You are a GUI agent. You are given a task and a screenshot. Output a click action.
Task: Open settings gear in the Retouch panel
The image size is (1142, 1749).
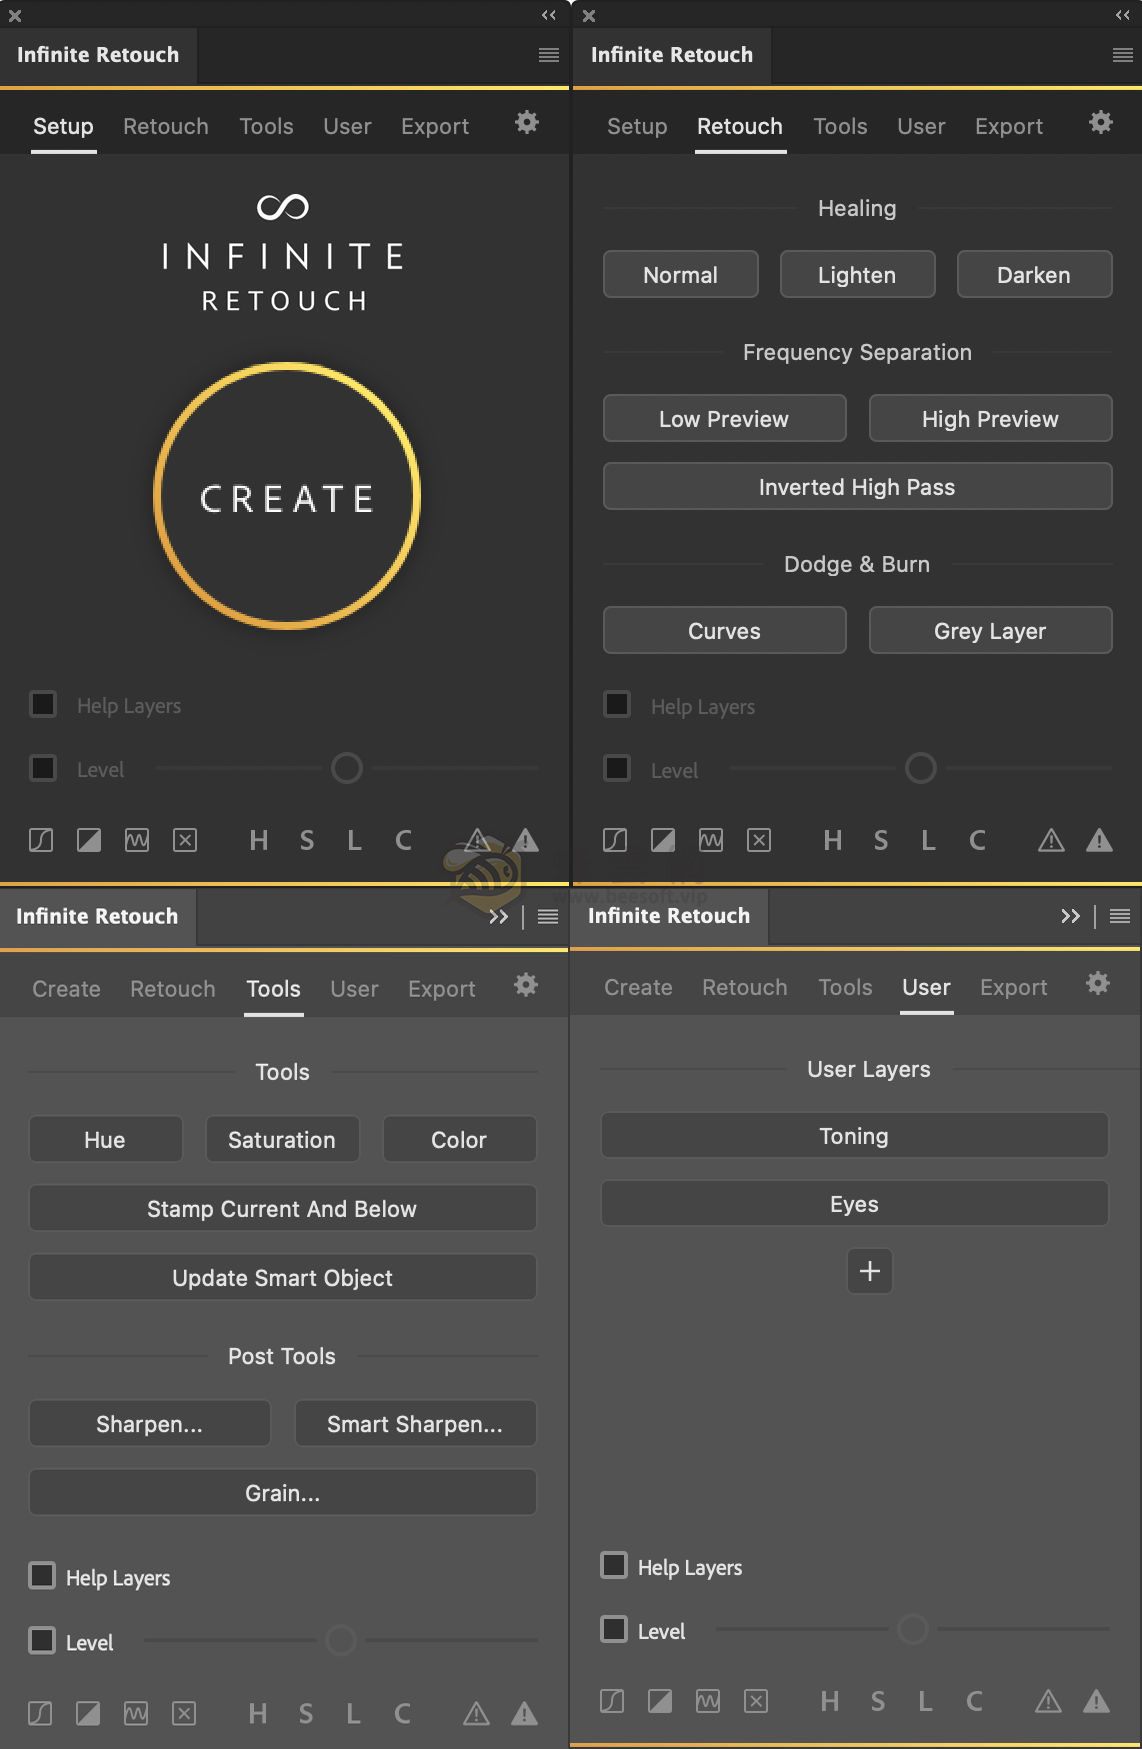[x=1101, y=122]
